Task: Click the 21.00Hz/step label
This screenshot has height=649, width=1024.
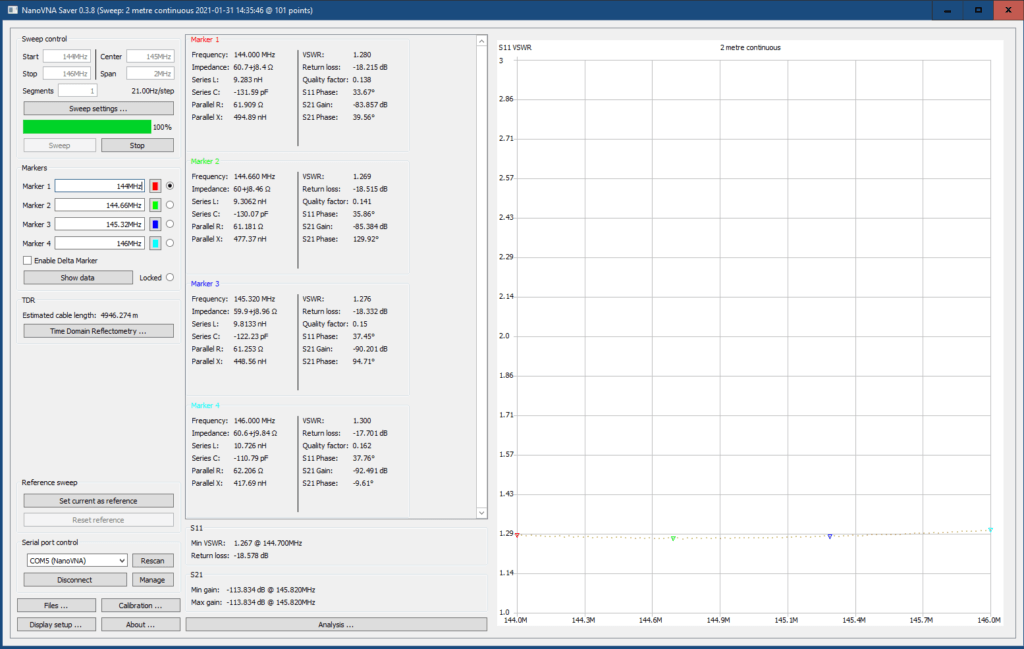Action: (x=153, y=91)
